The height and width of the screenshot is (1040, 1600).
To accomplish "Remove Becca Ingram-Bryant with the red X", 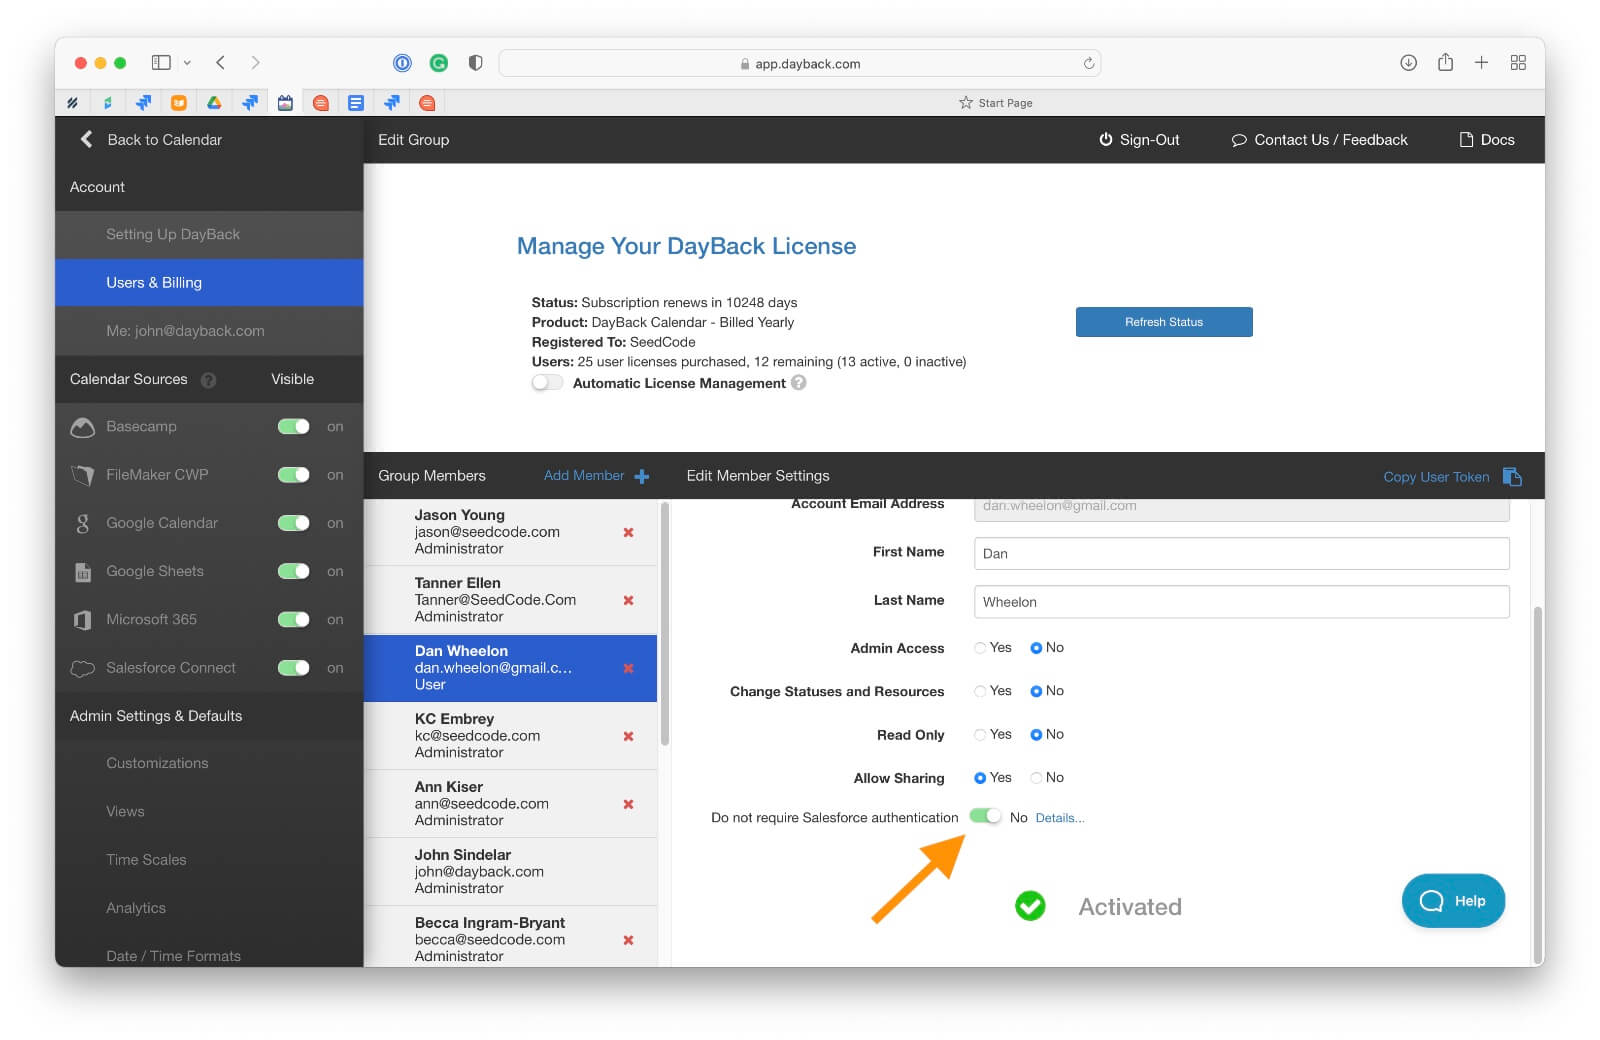I will click(628, 940).
